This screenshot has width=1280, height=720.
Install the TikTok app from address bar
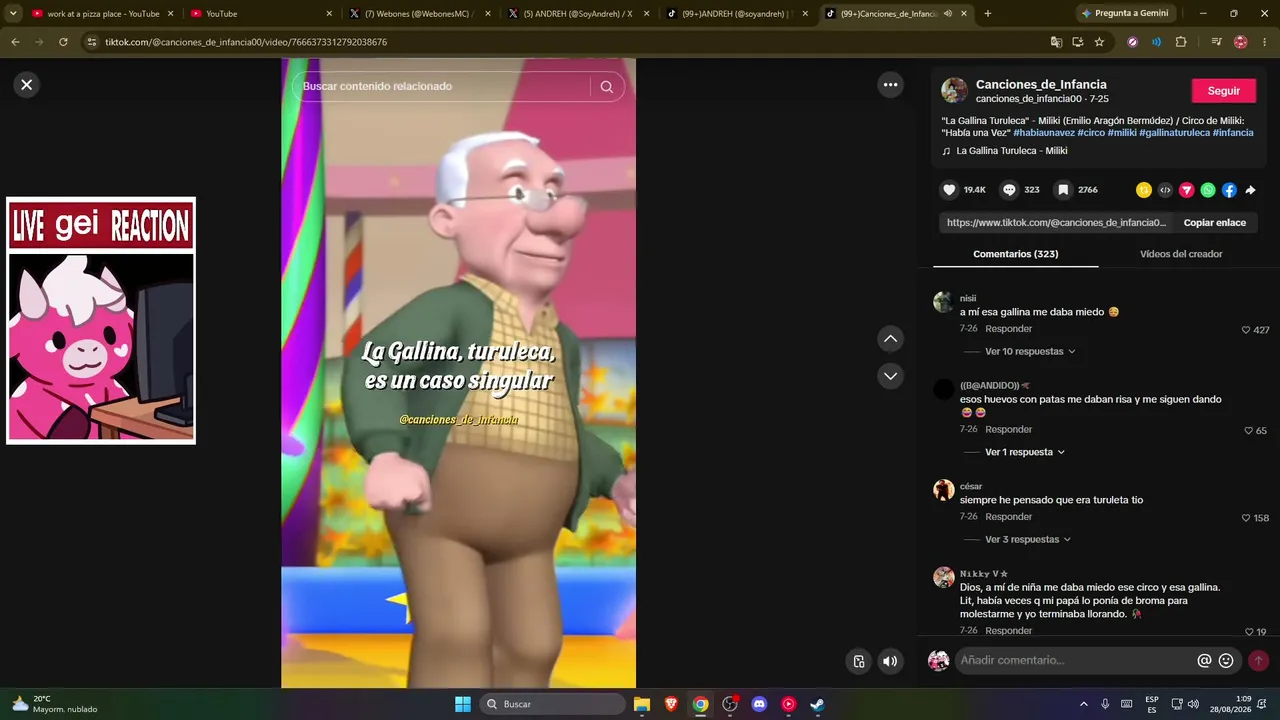point(1078,42)
